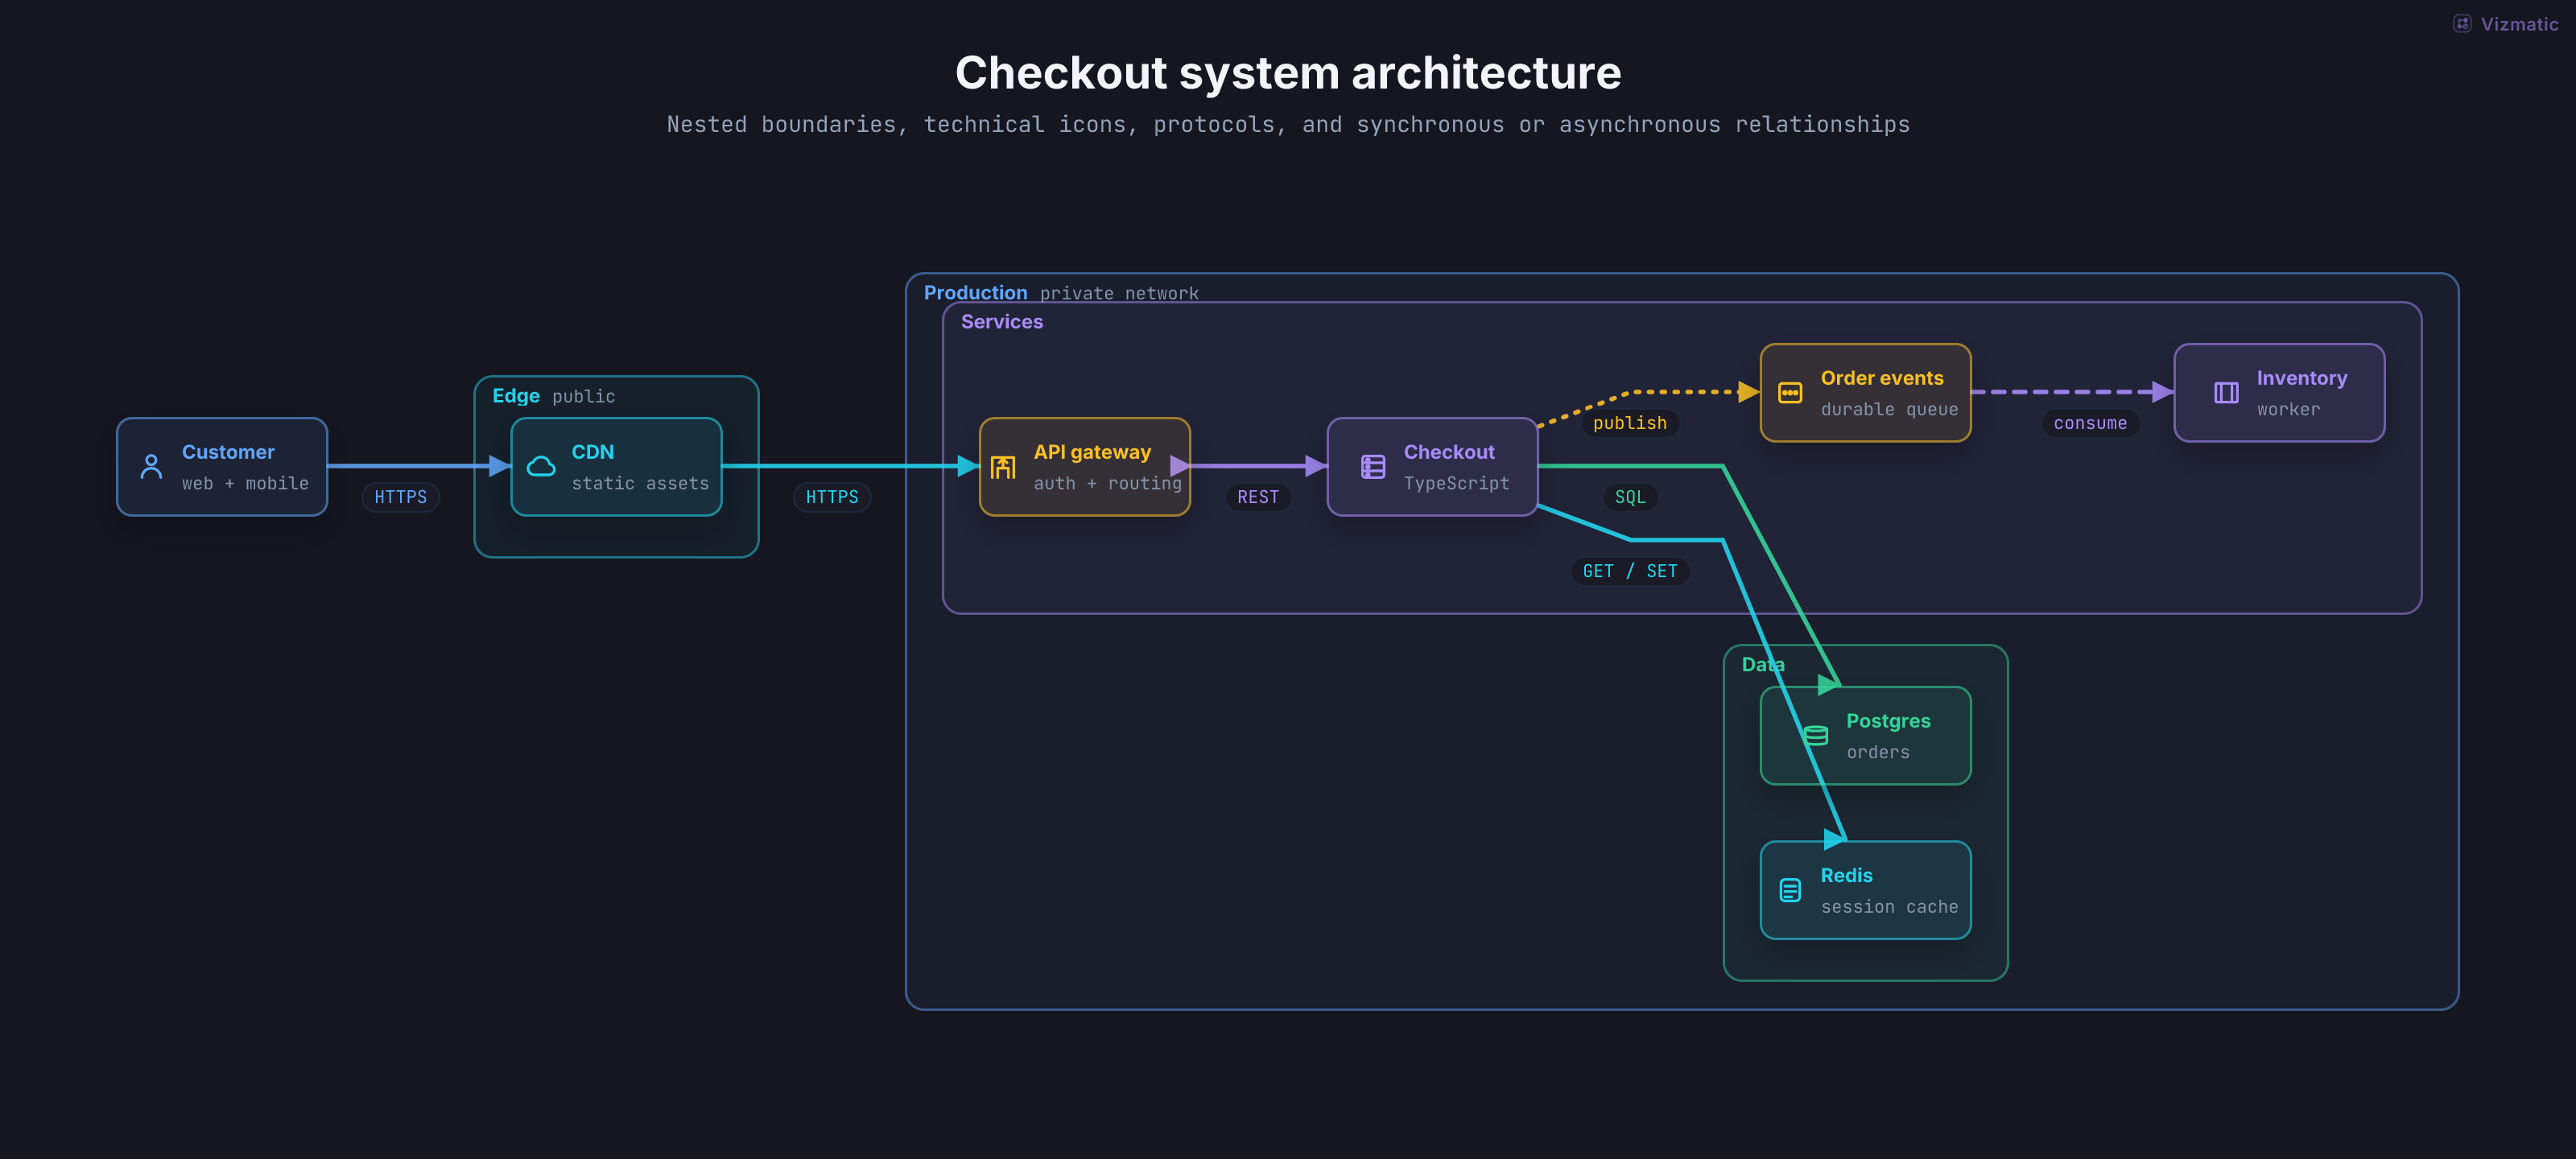Screen dimensions: 2576x1159
Task: Select the Customer node title
Action: (x=228, y=452)
